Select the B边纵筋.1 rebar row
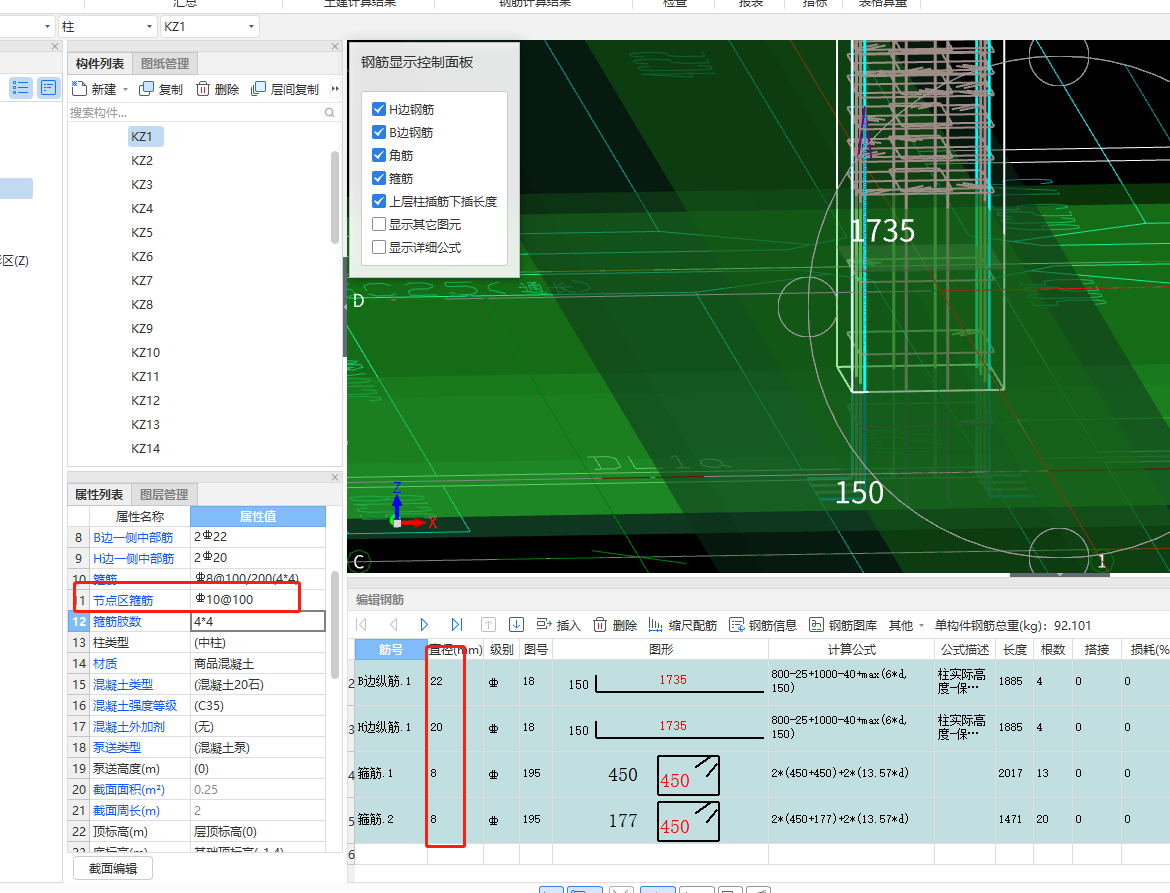 (761, 681)
